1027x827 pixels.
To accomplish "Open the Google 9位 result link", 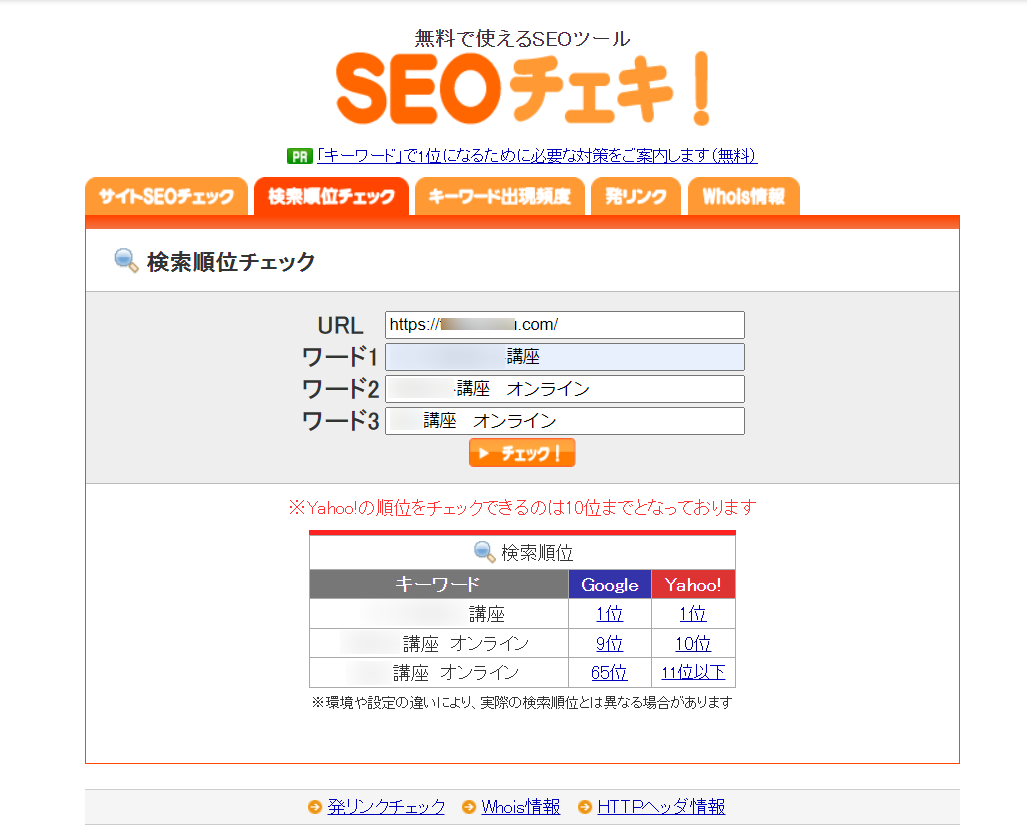I will pos(609,644).
